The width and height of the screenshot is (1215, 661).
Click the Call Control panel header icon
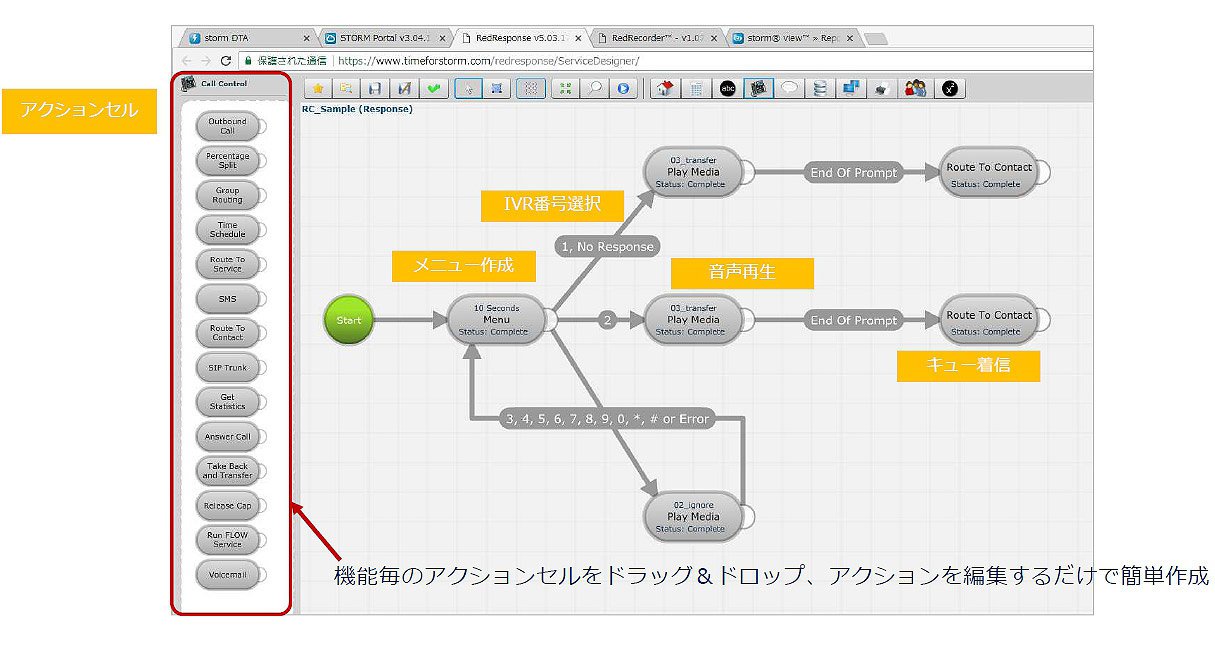[x=187, y=84]
